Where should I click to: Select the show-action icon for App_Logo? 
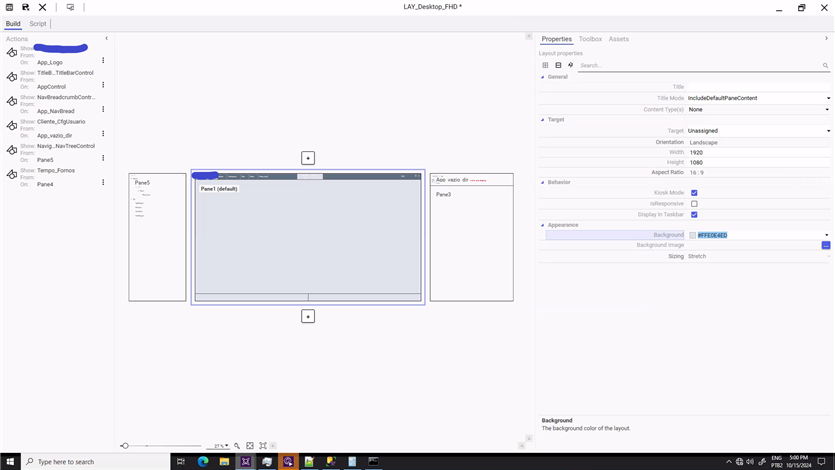tap(12, 52)
